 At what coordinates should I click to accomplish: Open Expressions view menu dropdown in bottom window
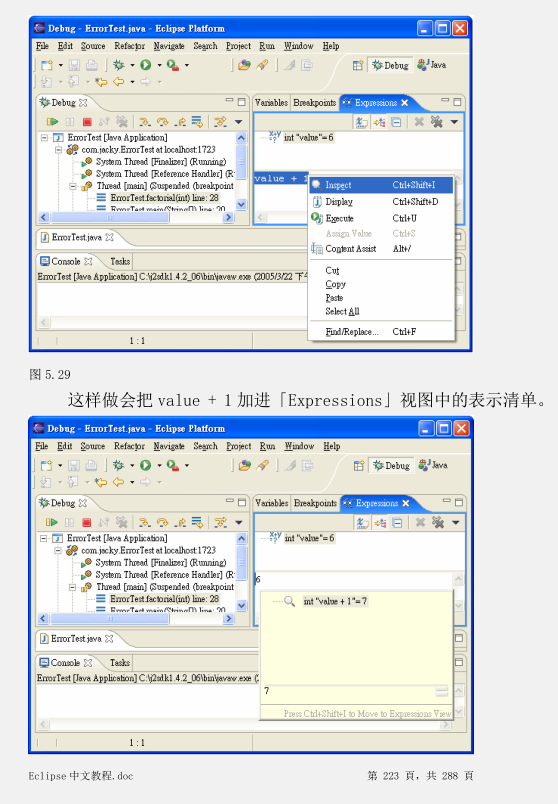(x=455, y=522)
